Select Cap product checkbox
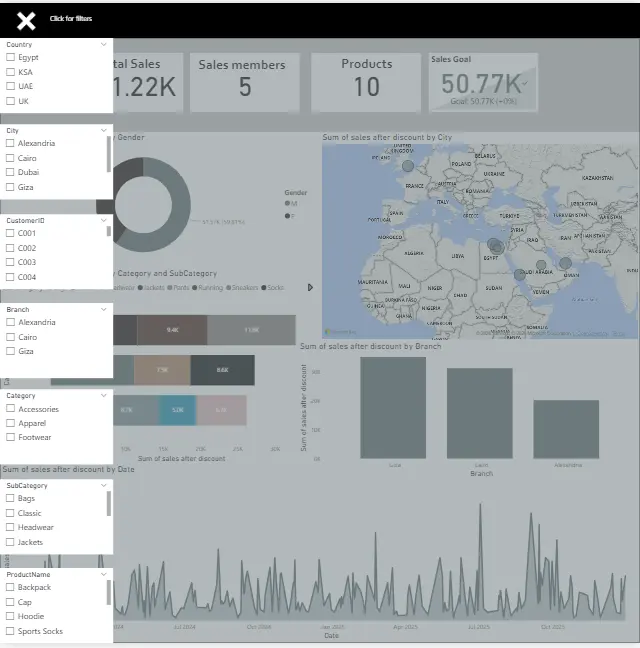The height and width of the screenshot is (648, 640). pos(10,602)
